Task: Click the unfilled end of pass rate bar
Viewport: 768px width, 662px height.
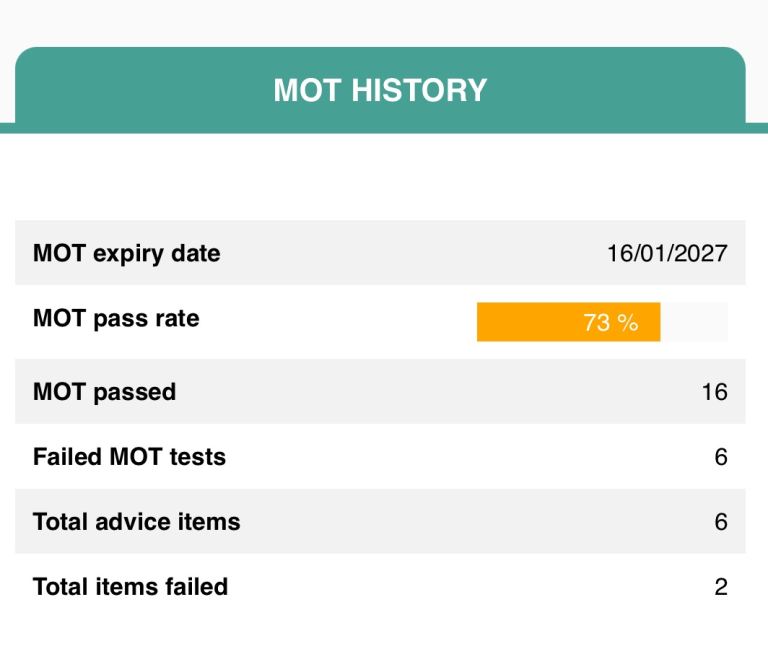Action: click(x=694, y=322)
